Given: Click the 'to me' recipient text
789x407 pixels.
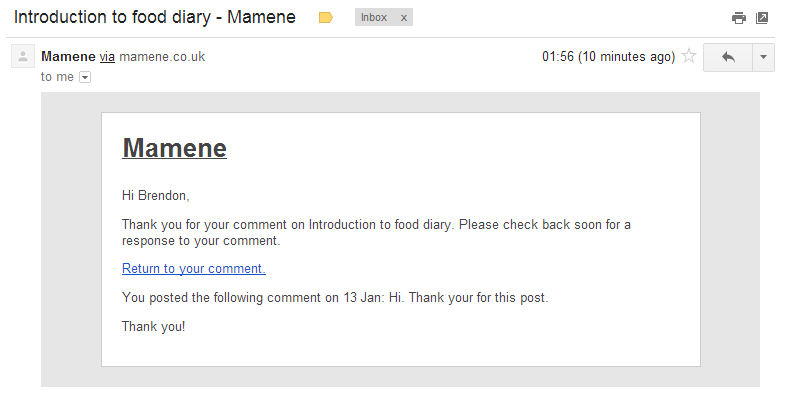Looking at the screenshot, I should (x=57, y=77).
